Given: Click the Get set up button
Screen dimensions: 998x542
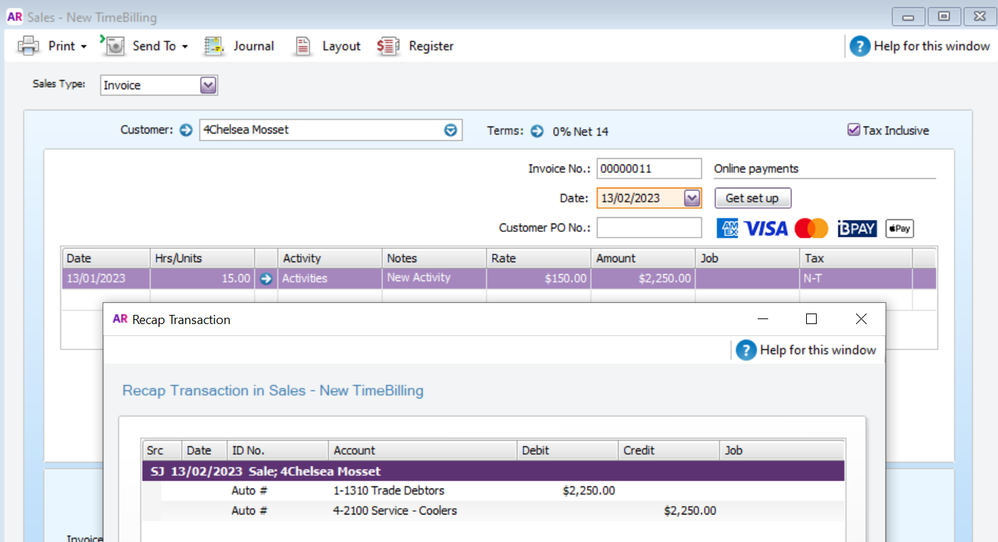Looking at the screenshot, I should 752,198.
